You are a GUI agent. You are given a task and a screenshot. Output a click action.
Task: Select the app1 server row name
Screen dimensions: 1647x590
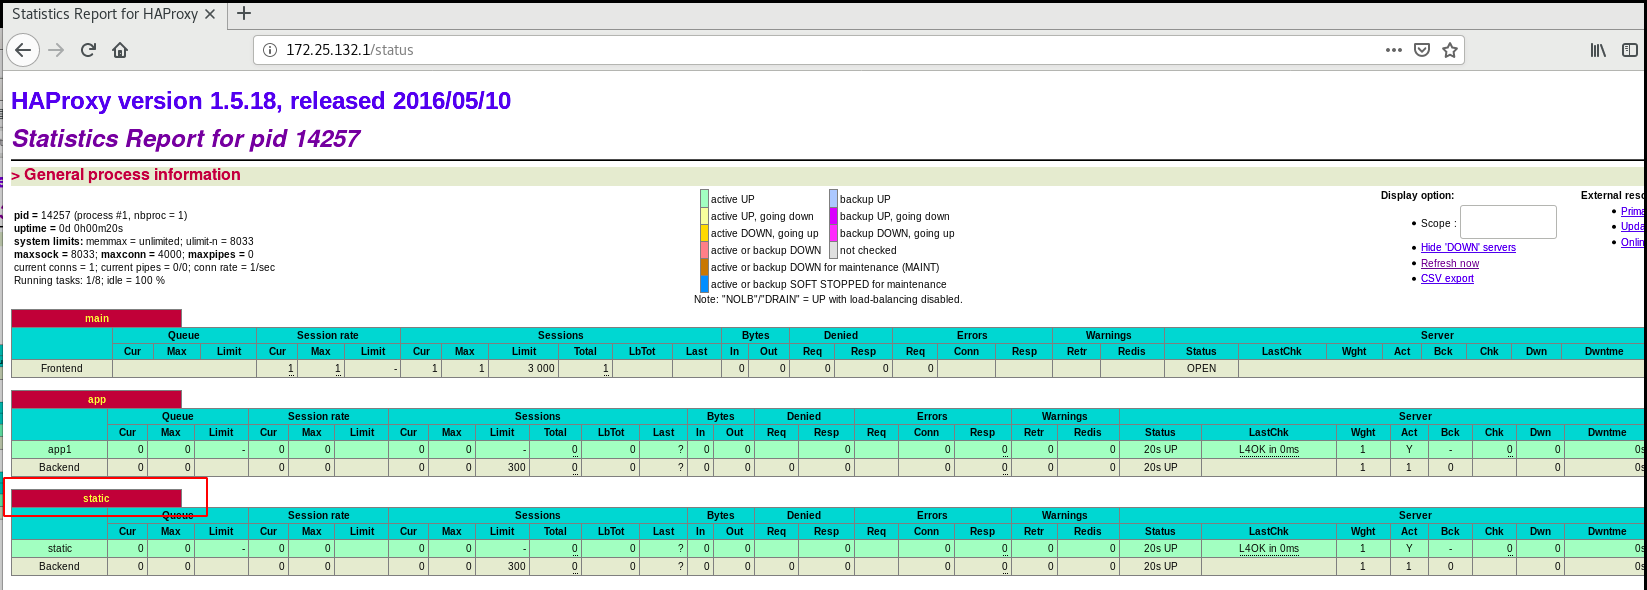coord(60,449)
